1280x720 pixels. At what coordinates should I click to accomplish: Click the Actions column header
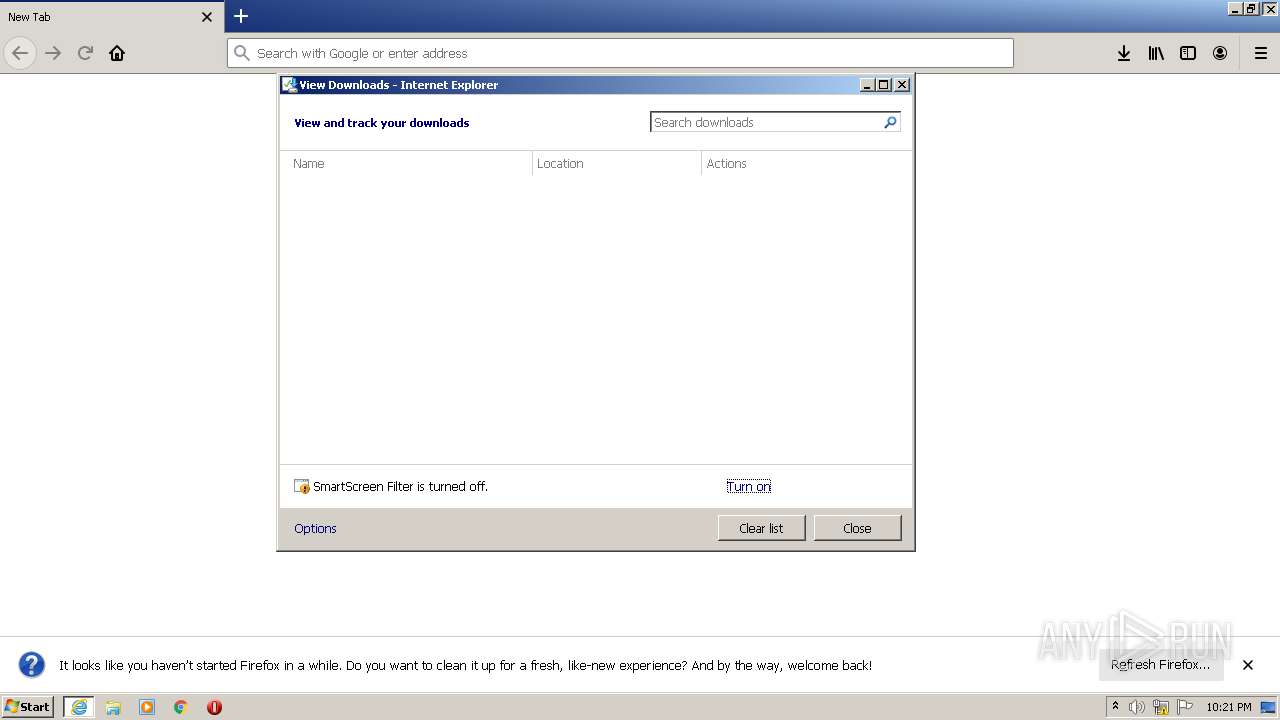click(x=806, y=163)
